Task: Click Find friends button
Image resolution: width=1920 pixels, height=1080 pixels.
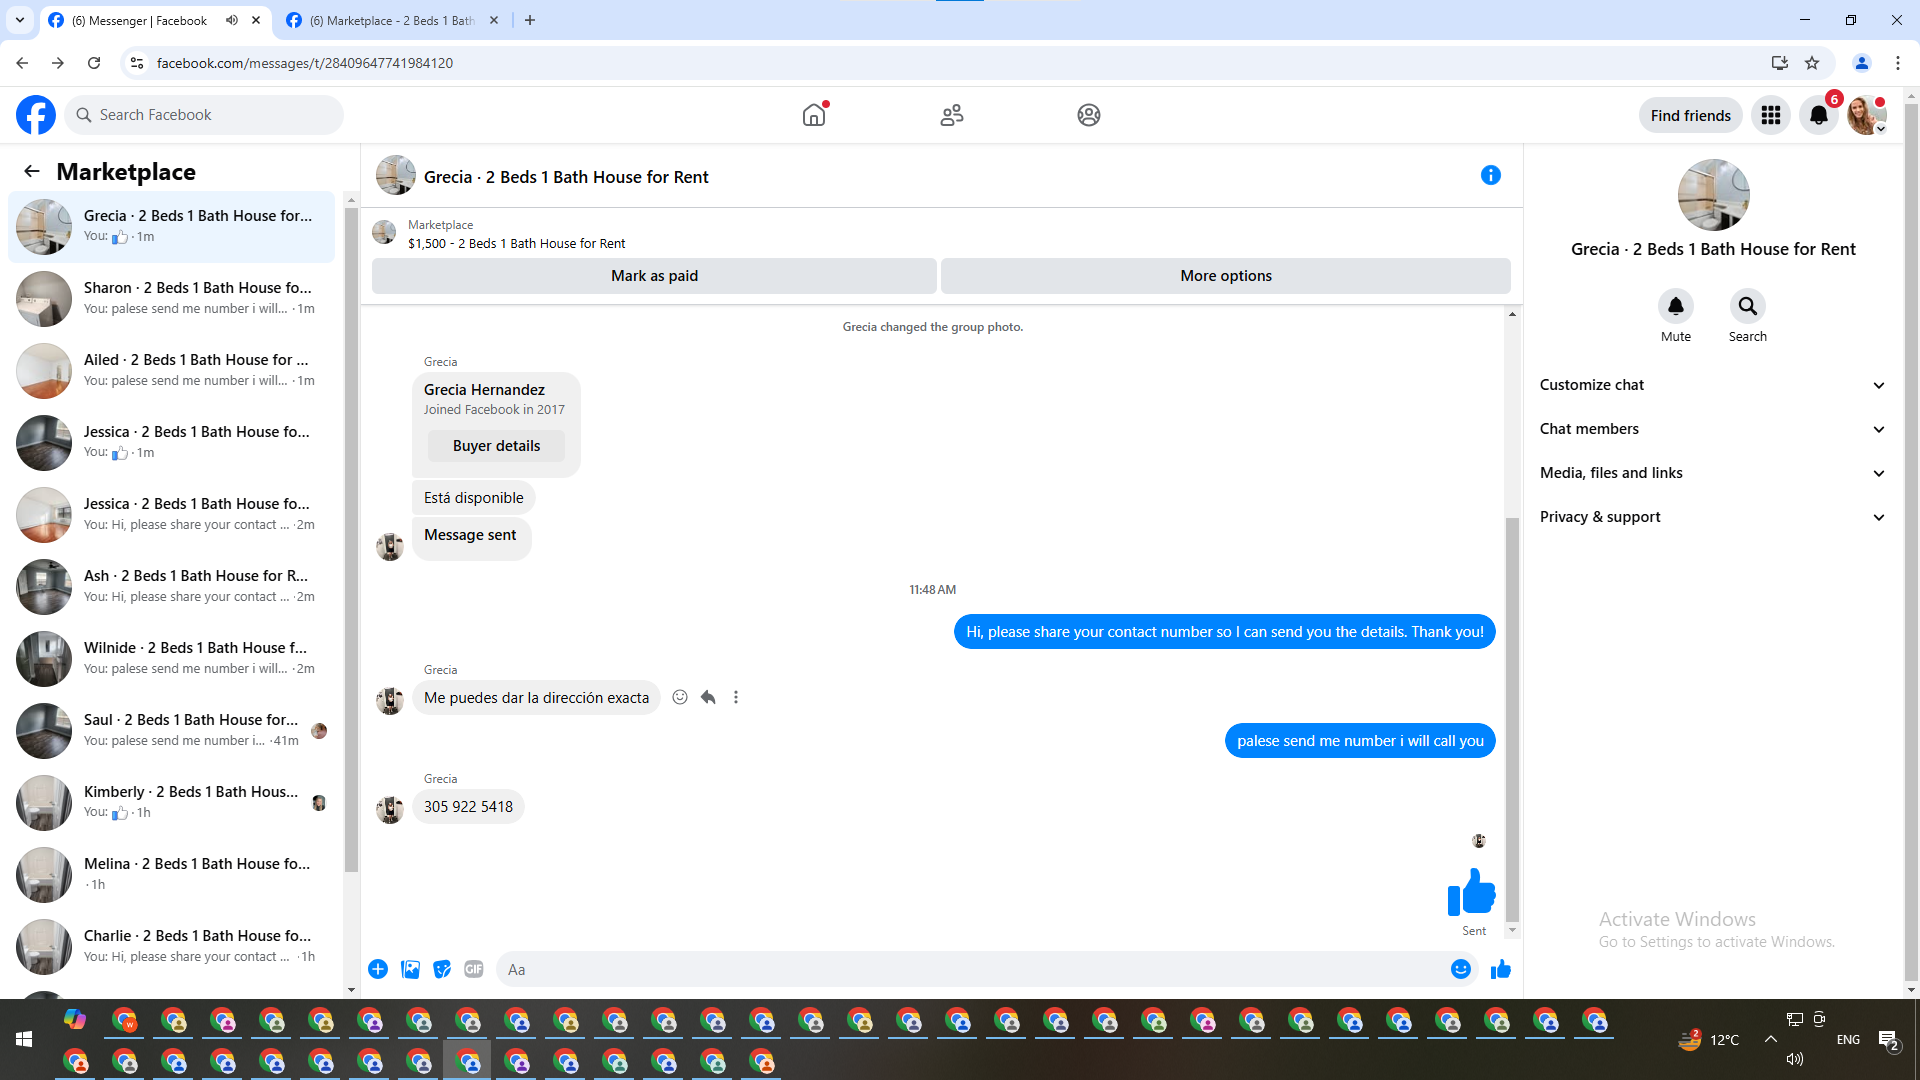Action: (x=1691, y=115)
